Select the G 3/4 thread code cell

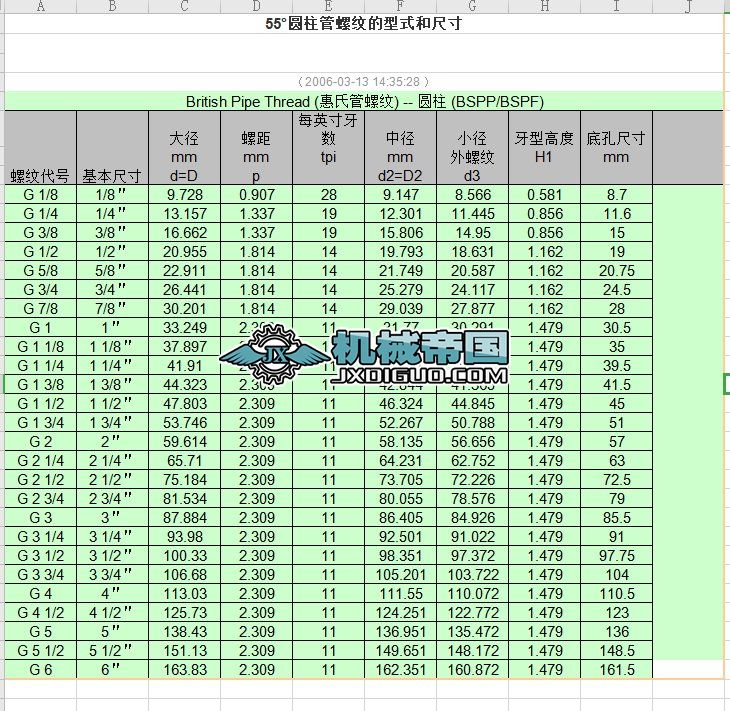pos(41,290)
